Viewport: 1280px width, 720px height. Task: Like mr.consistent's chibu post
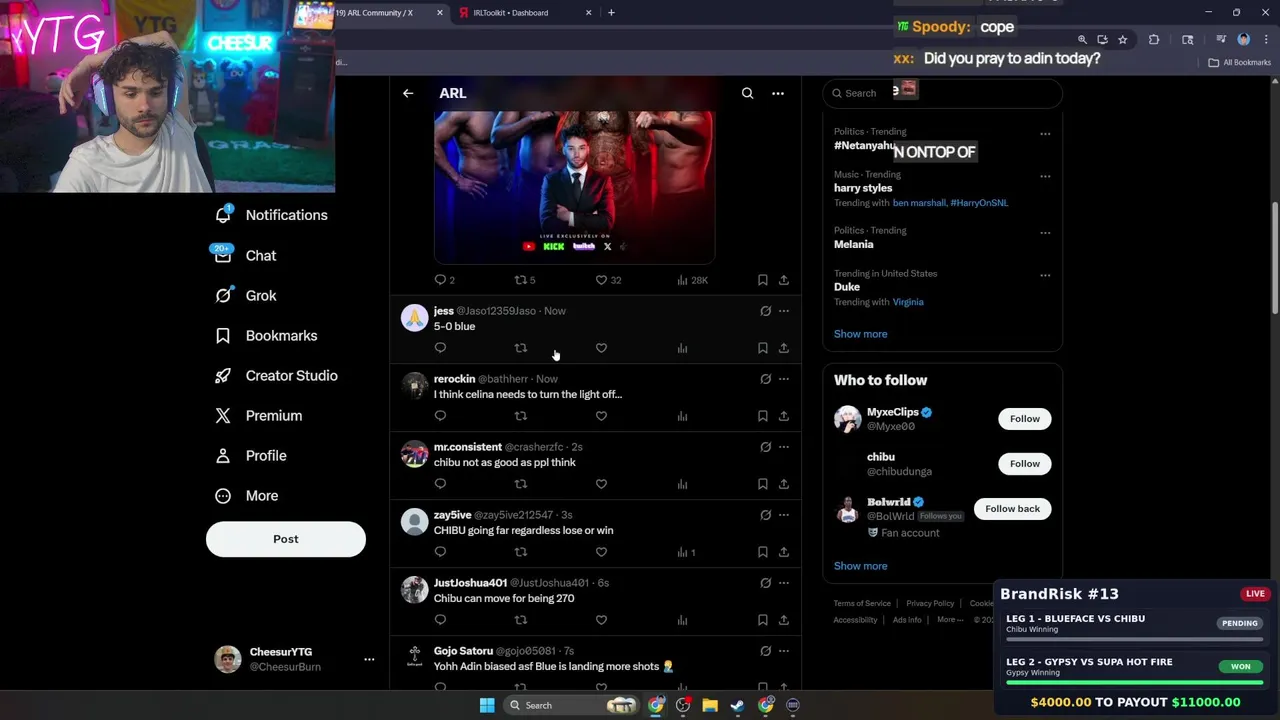601,484
